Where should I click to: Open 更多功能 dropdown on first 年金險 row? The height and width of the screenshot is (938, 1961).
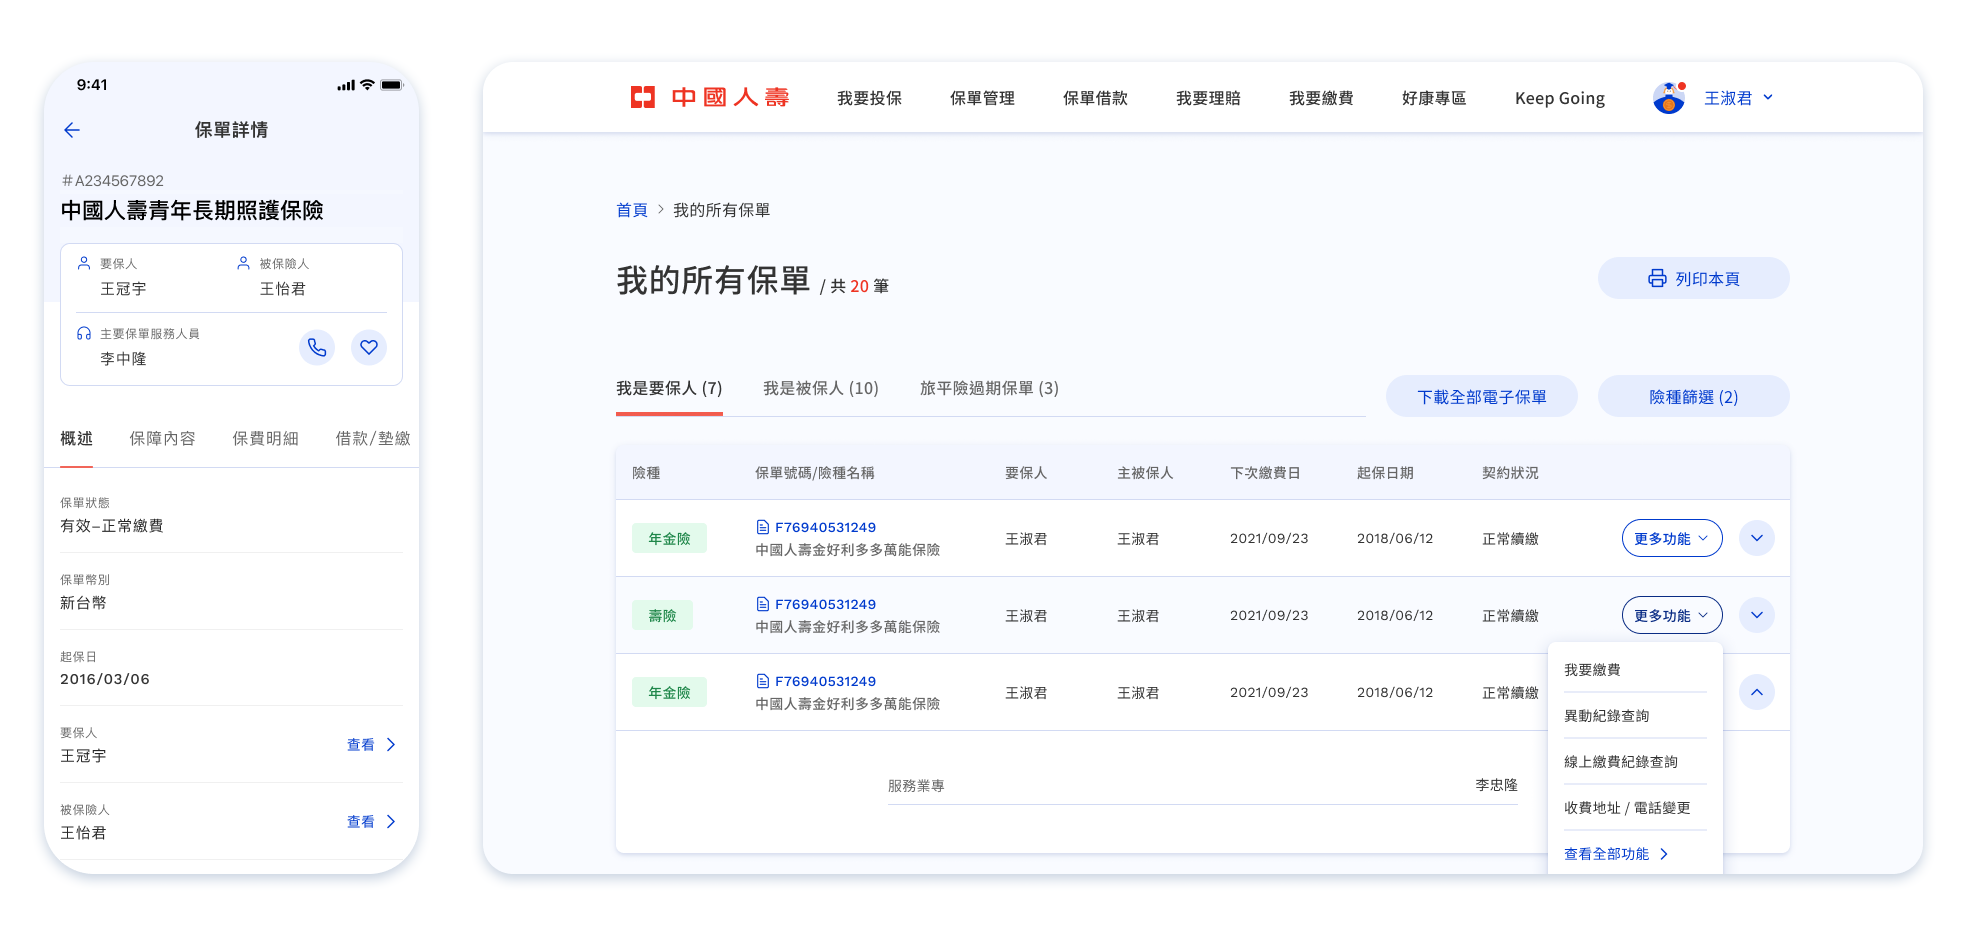coord(1672,538)
